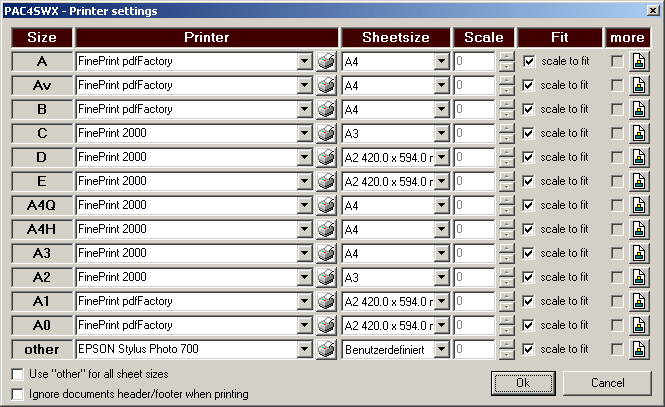Image resolution: width=665 pixels, height=407 pixels.
Task: Click the A4Q size button
Action: point(42,206)
